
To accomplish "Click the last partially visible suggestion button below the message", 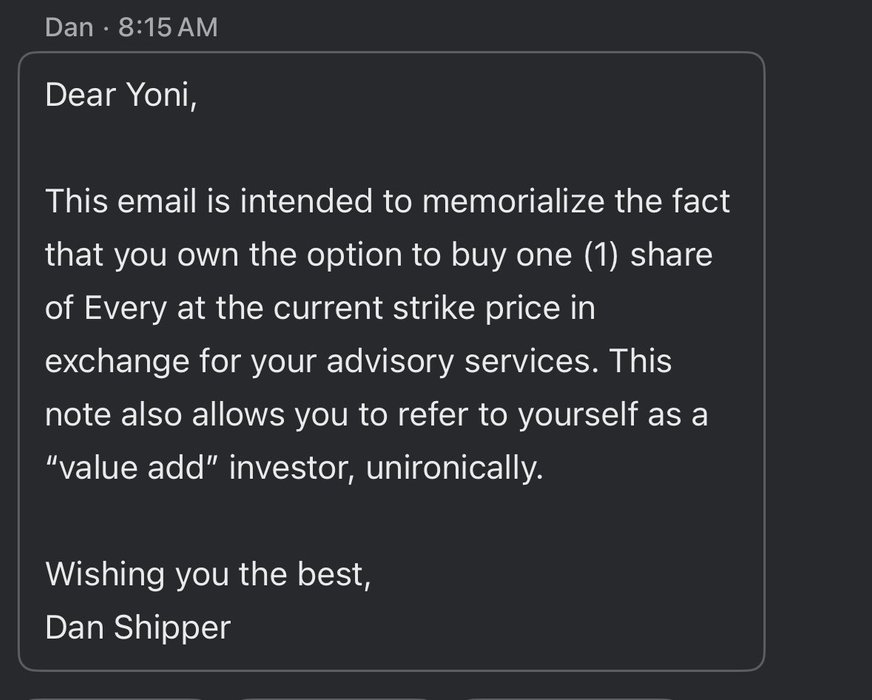I will [x=569, y=698].
